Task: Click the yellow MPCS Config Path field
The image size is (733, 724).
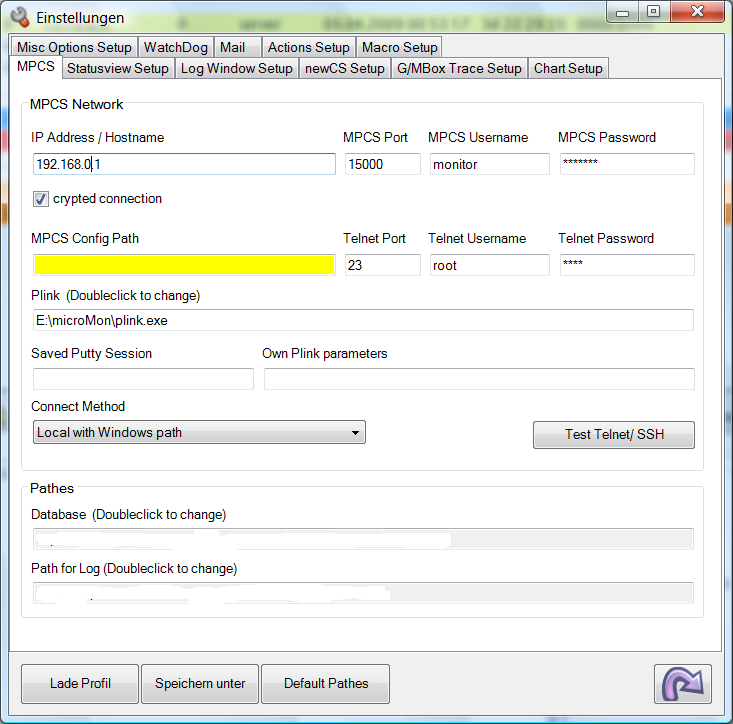Action: pyautogui.click(x=184, y=265)
